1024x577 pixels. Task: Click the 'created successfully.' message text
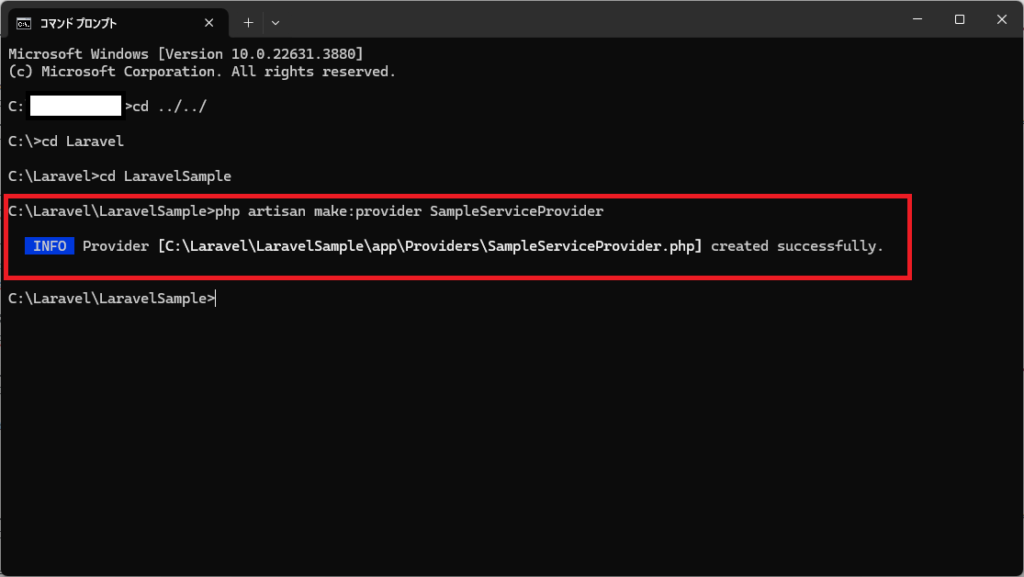pyautogui.click(x=797, y=246)
